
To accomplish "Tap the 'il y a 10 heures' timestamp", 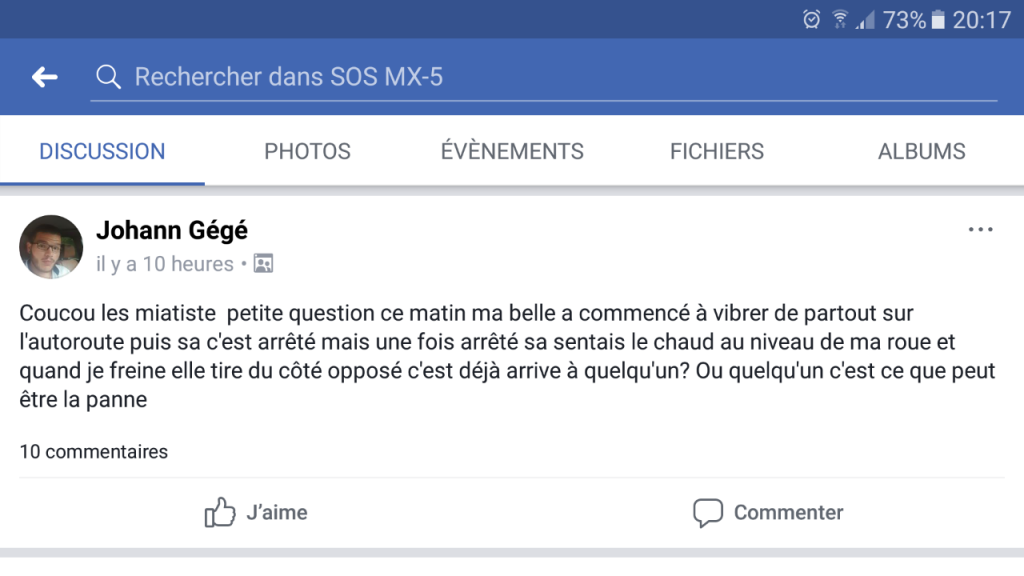I will click(x=165, y=264).
